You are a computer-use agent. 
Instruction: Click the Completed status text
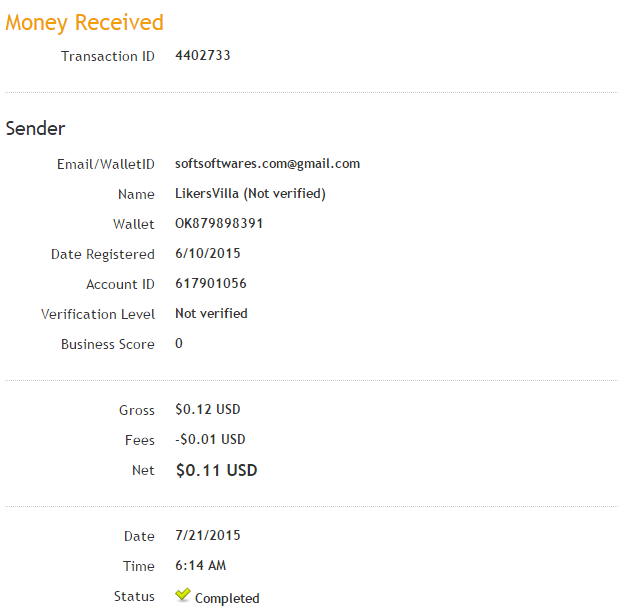(x=227, y=599)
